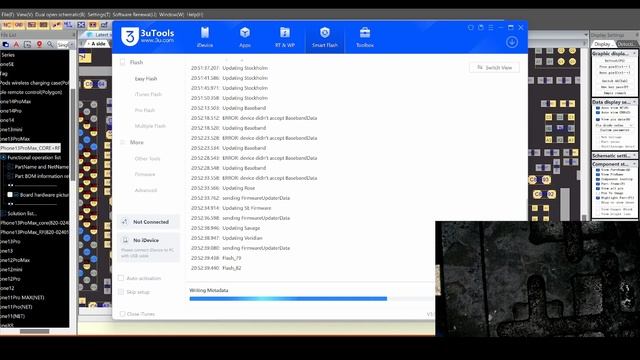The height and width of the screenshot is (360, 640).
Task: Toggle first checkbox under Component settings
Action: (x=598, y=170)
